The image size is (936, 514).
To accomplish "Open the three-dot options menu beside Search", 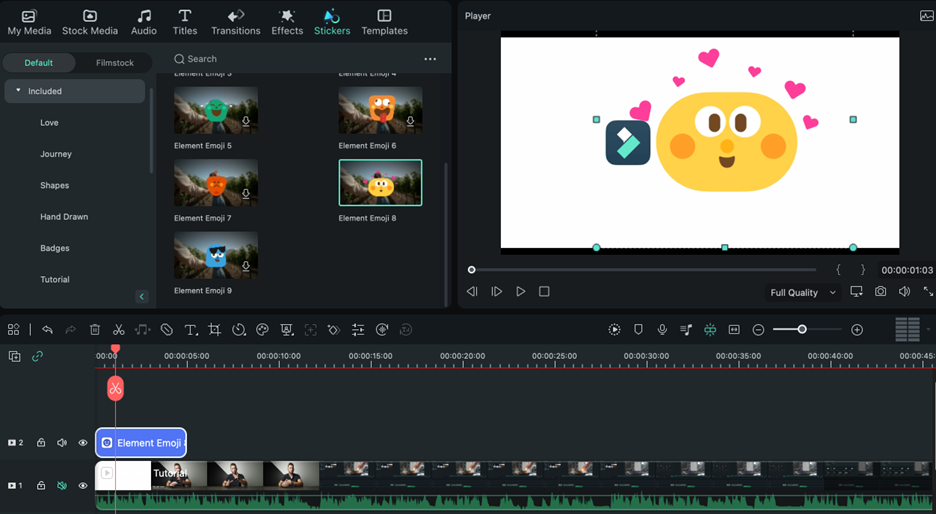I will (430, 59).
